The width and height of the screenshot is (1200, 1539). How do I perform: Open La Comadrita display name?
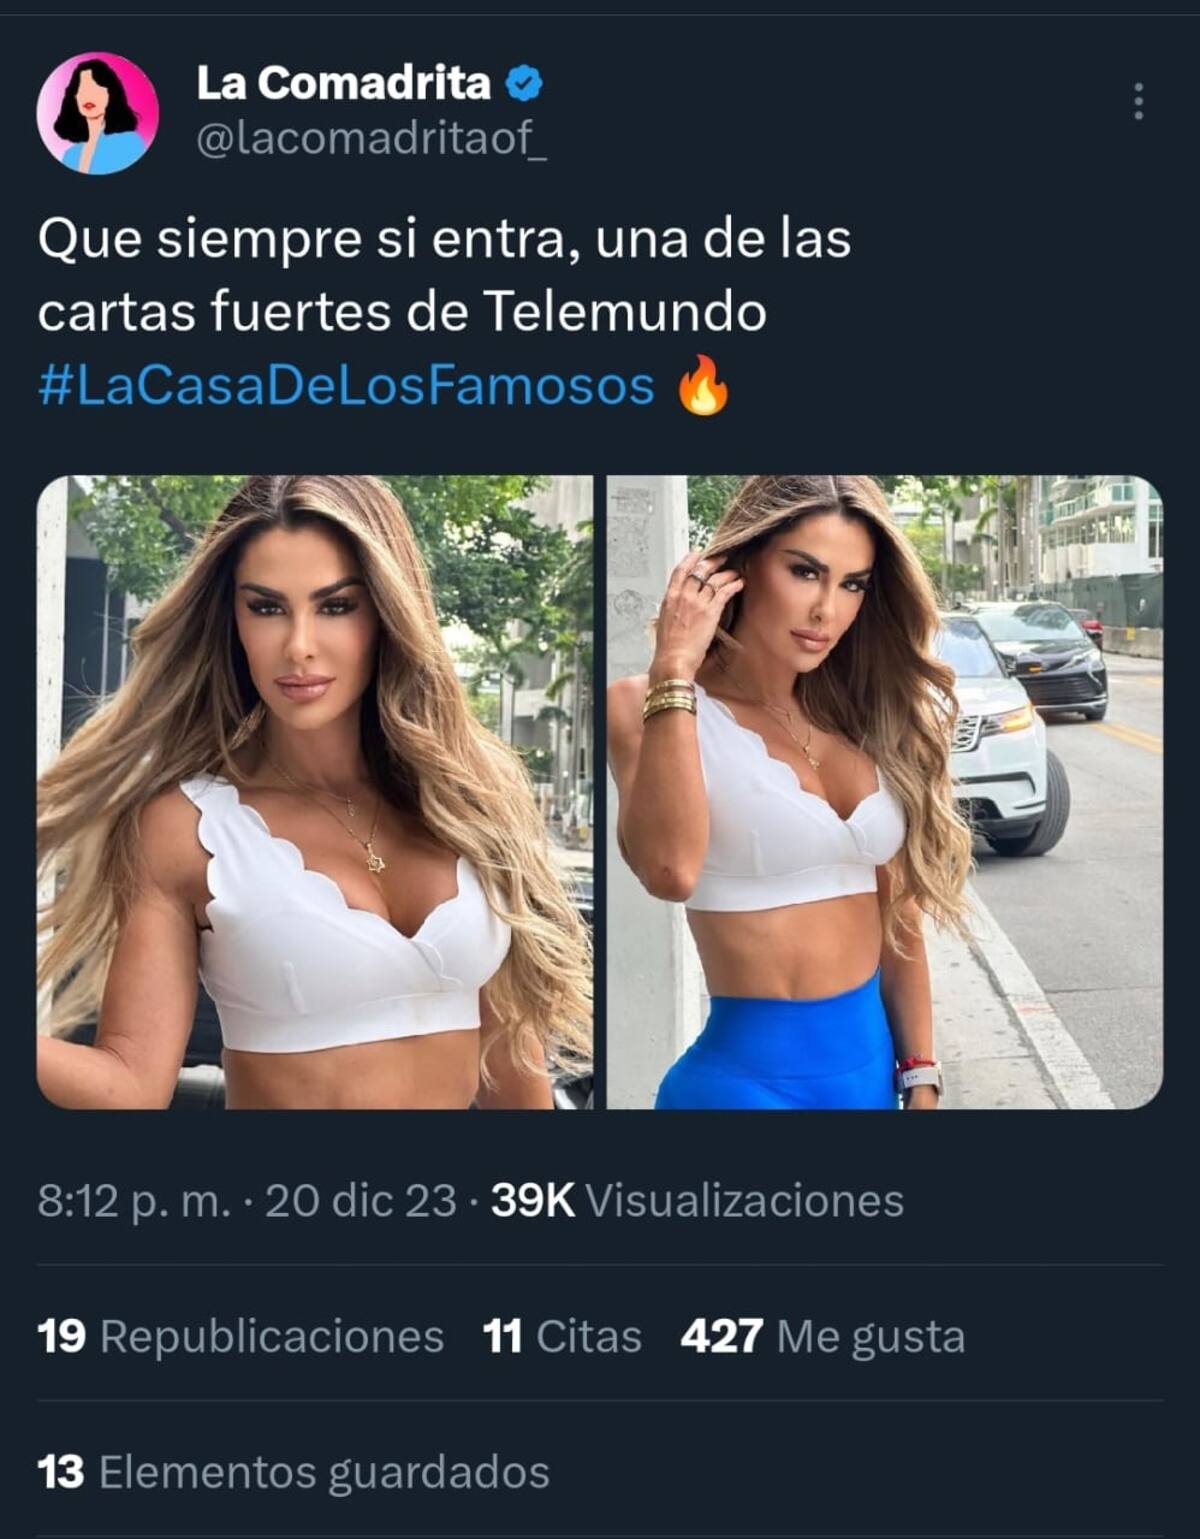click(343, 84)
